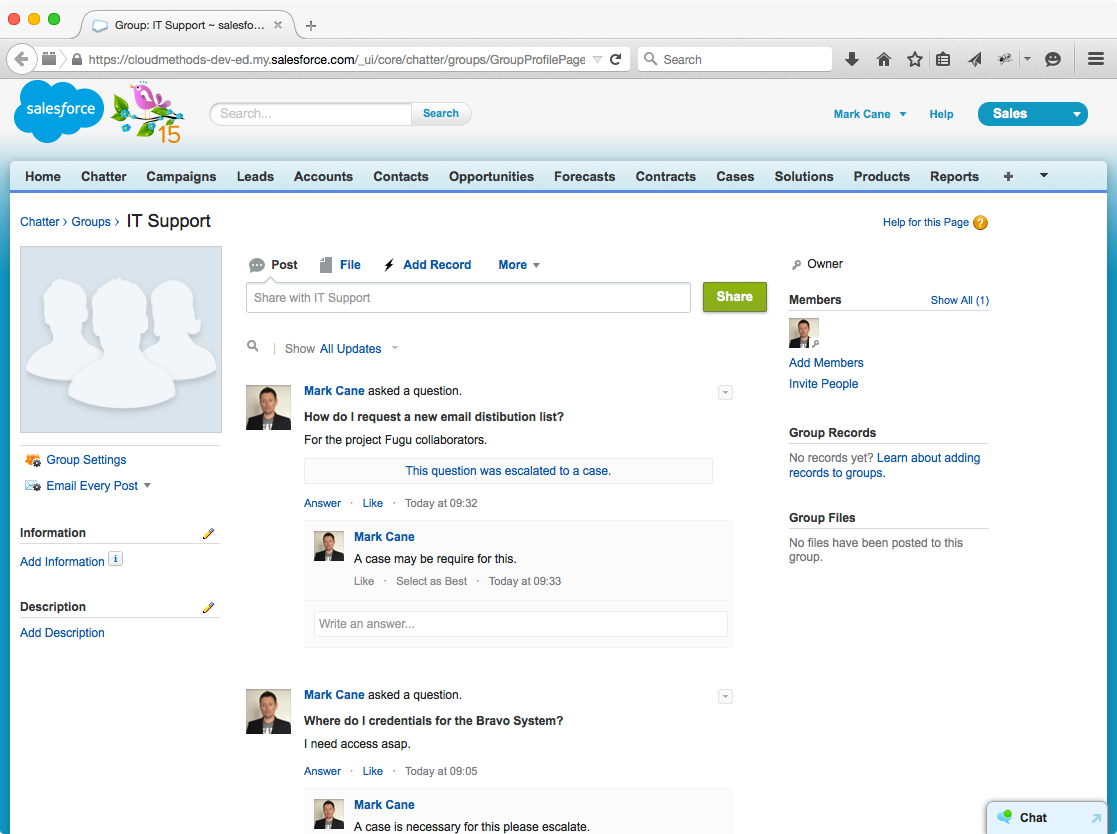Go to browser home page icon

883,59
